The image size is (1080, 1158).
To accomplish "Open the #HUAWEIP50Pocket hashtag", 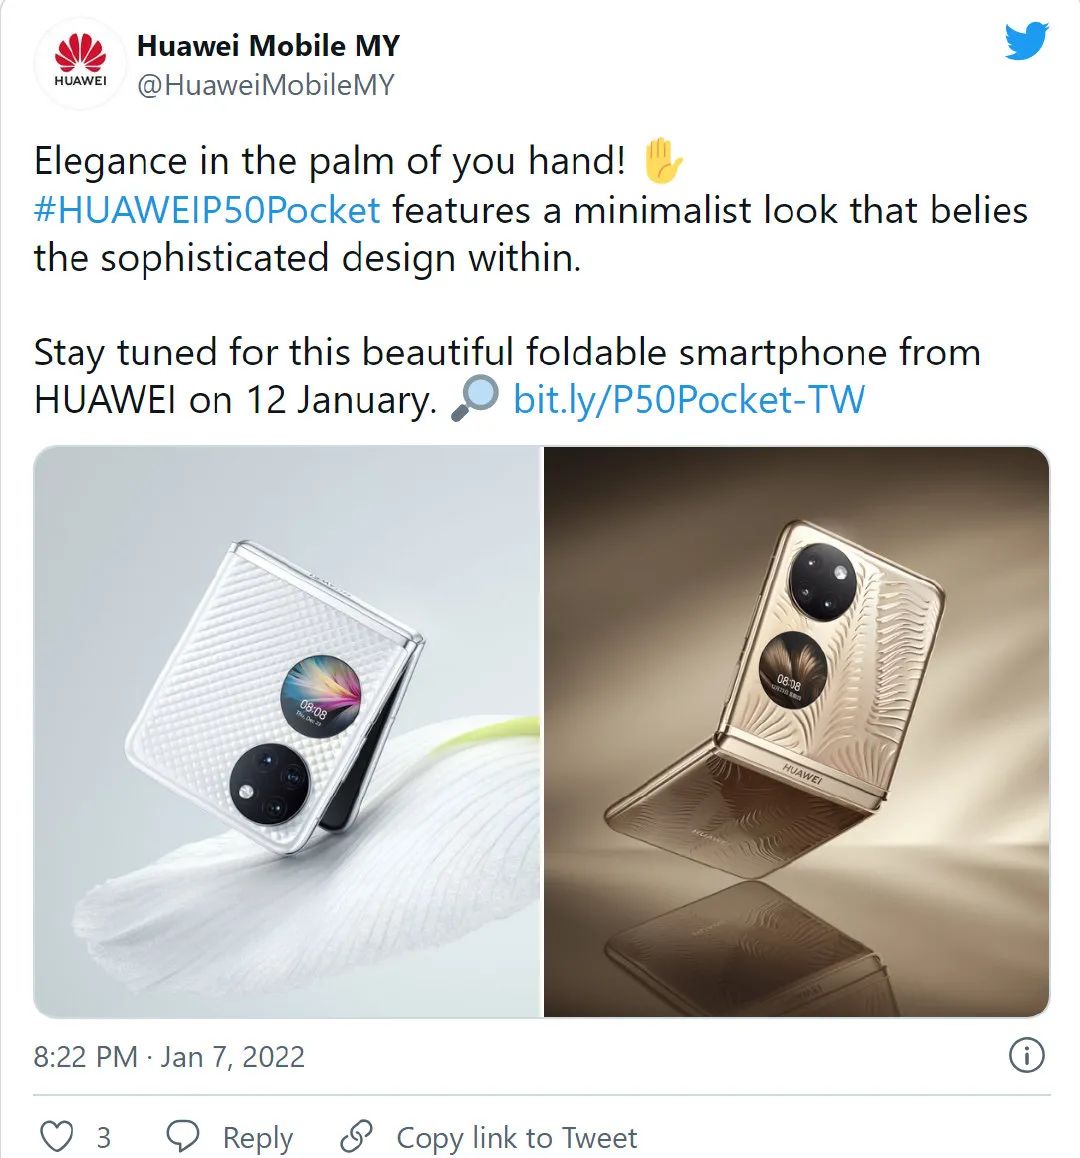I will point(208,210).
